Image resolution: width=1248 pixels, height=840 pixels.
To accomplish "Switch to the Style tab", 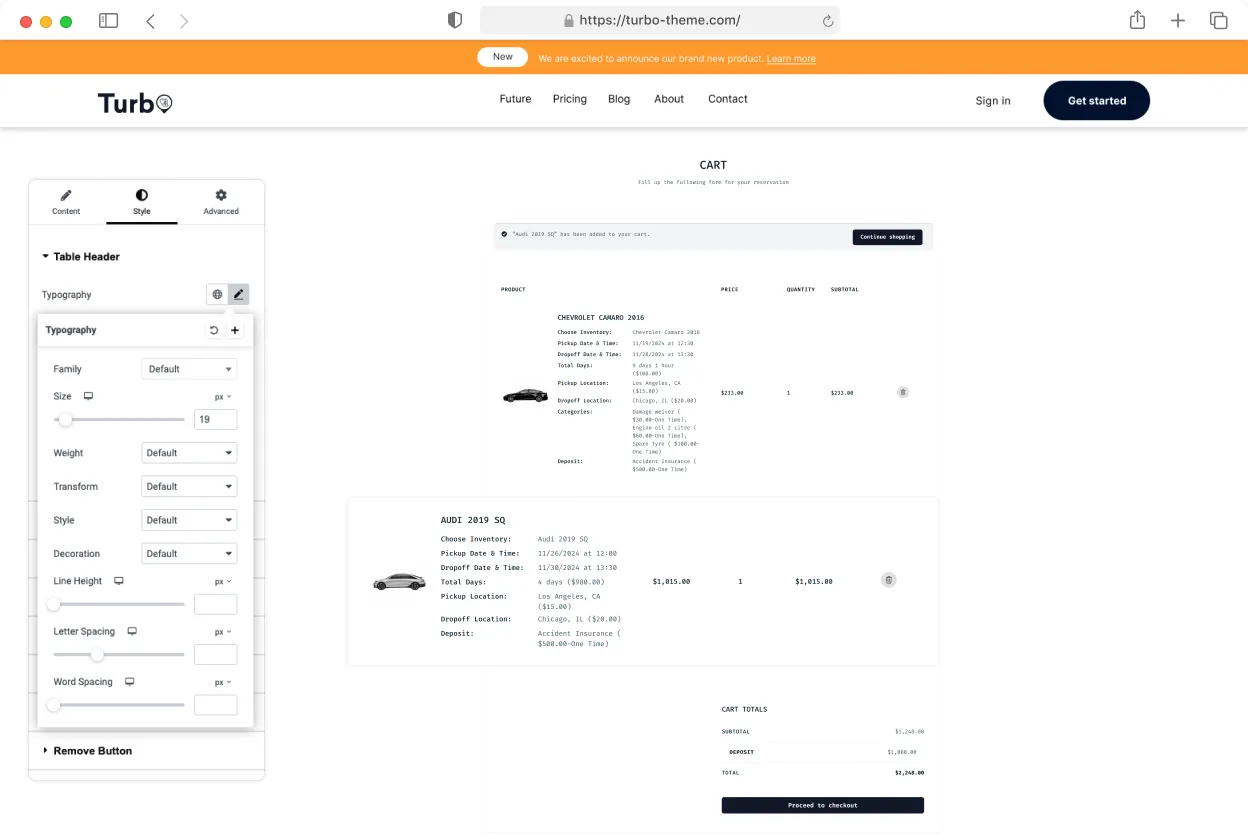I will [141, 202].
